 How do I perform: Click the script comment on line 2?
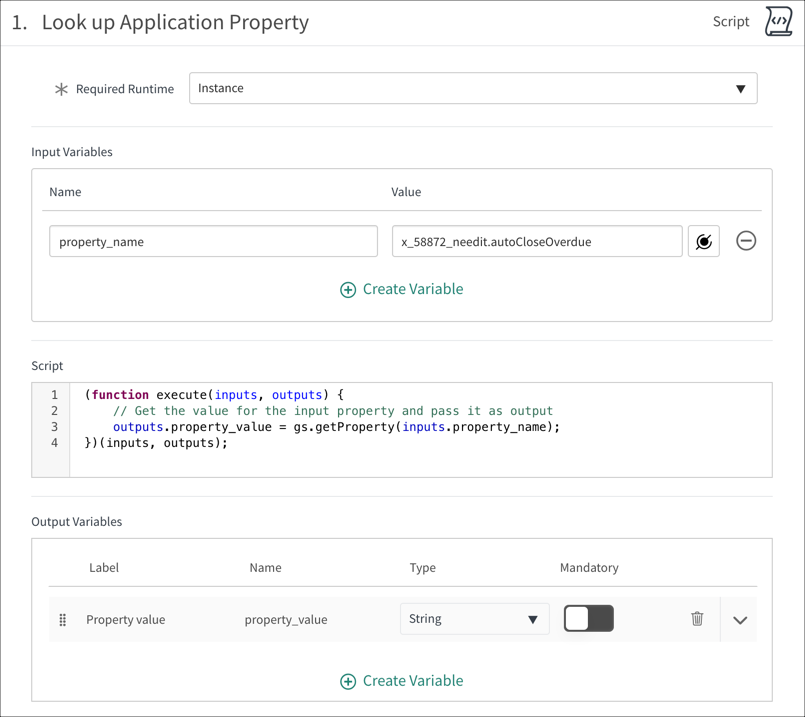click(333, 411)
